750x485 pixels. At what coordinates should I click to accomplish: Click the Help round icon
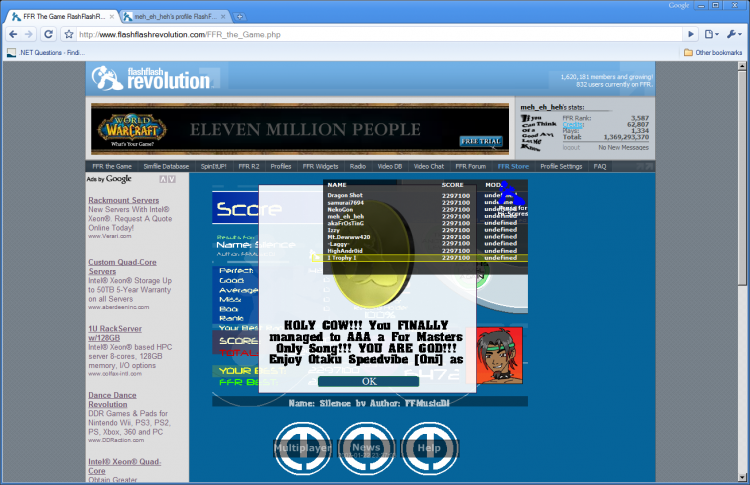pyautogui.click(x=429, y=448)
